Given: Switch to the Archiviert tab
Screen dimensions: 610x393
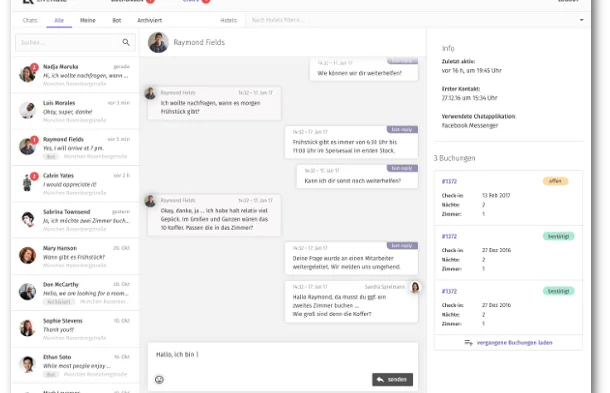Looking at the screenshot, I should 149,20.
